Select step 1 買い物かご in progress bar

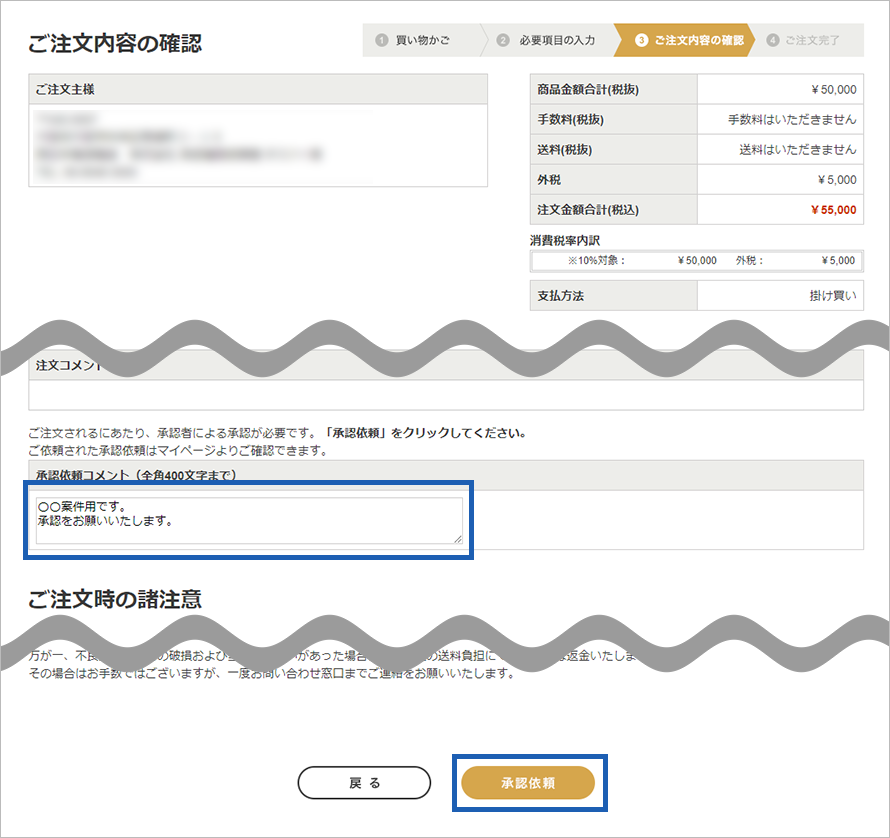point(422,40)
